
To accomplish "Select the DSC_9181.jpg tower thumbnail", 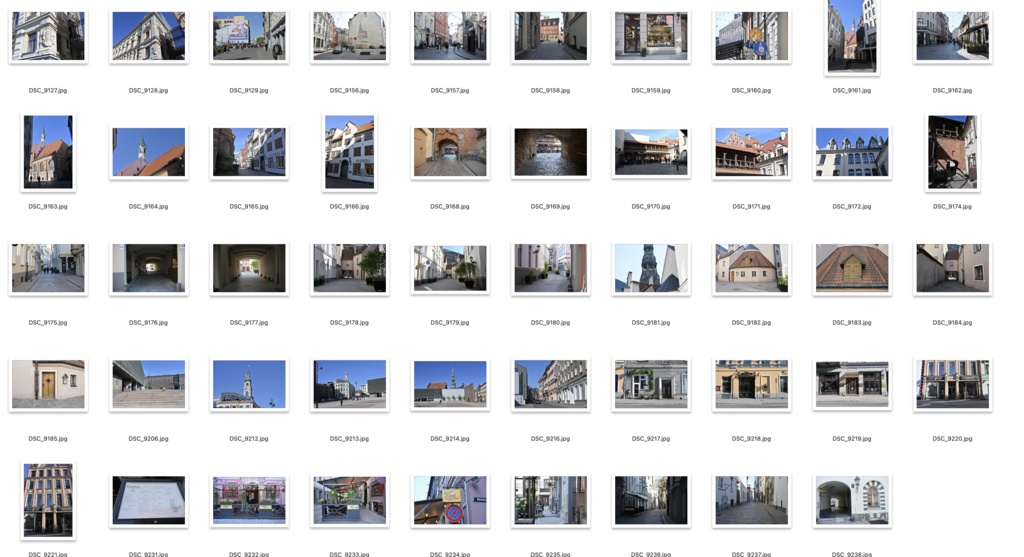I will tap(651, 268).
